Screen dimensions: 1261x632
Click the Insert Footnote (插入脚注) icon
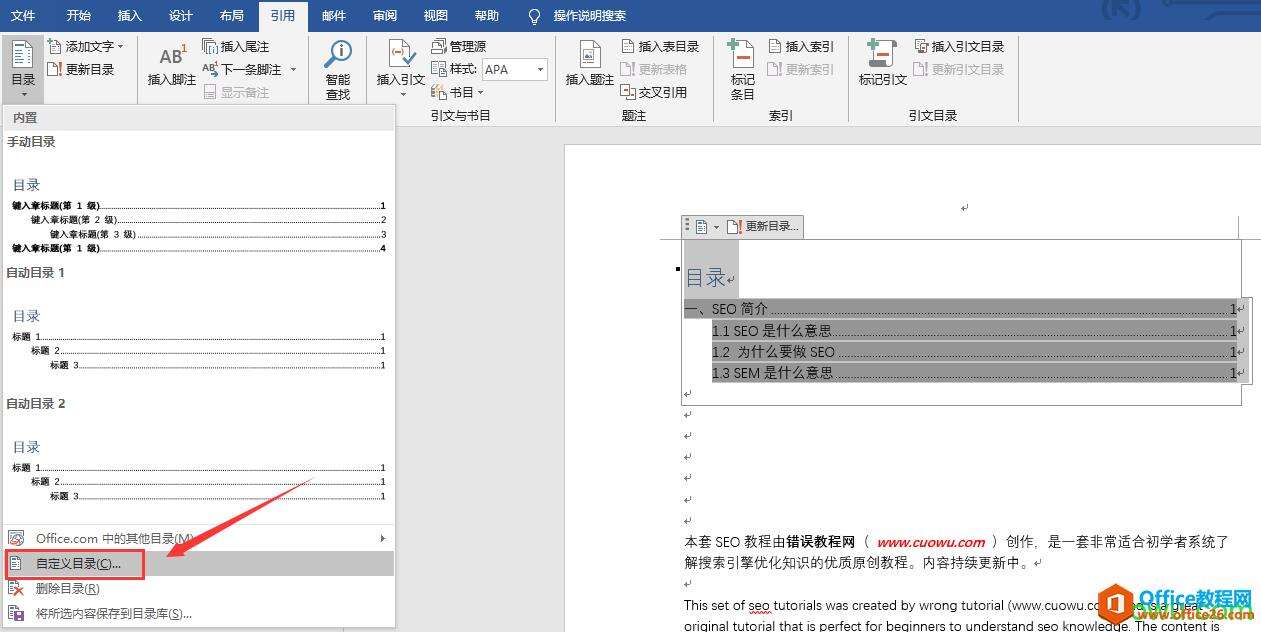pyautogui.click(x=172, y=57)
